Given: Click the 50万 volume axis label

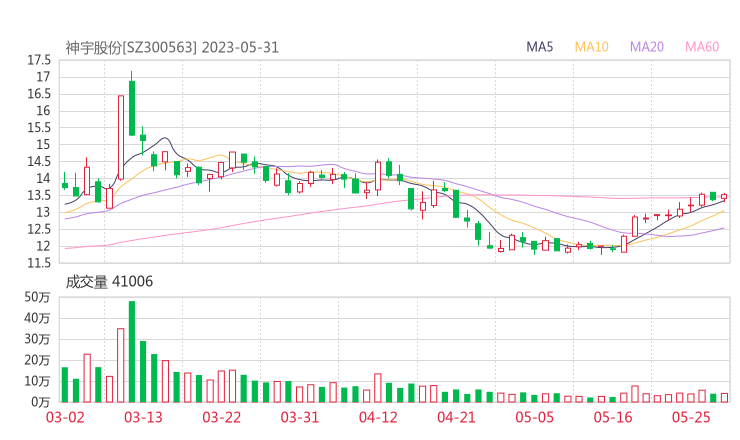Looking at the screenshot, I should click(37, 297).
